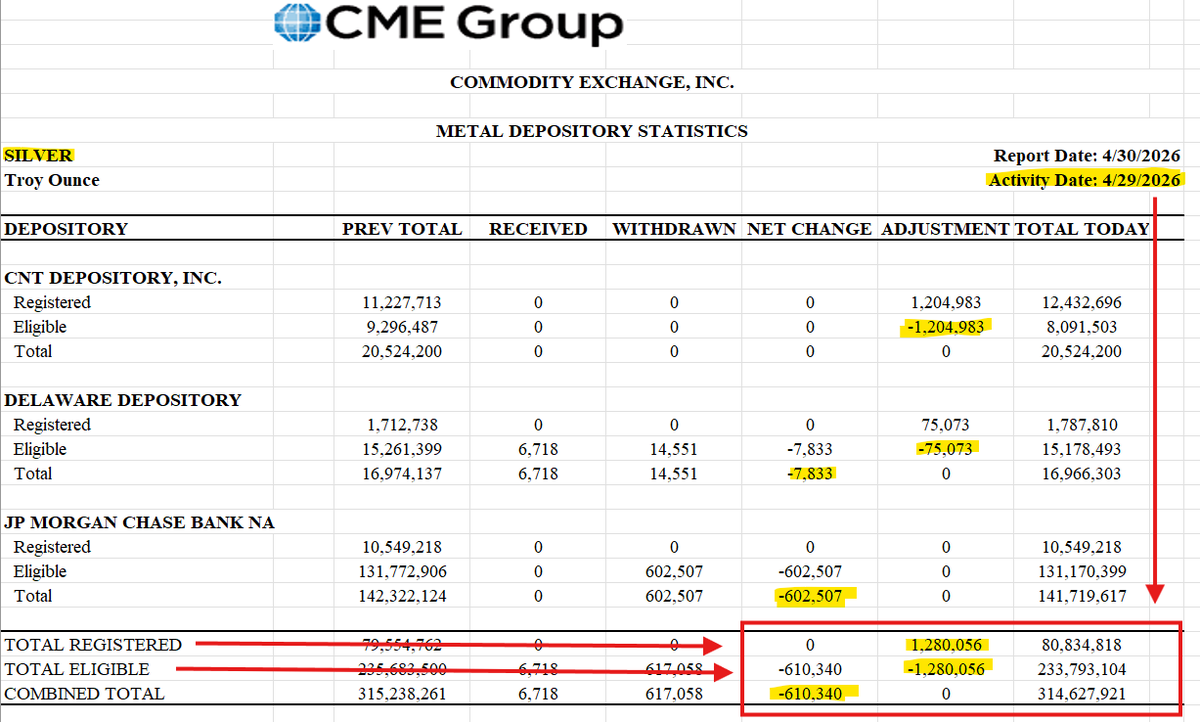
Task: Select the 'METAL DEPOSITORY STATISTICS' heading
Action: tap(592, 131)
